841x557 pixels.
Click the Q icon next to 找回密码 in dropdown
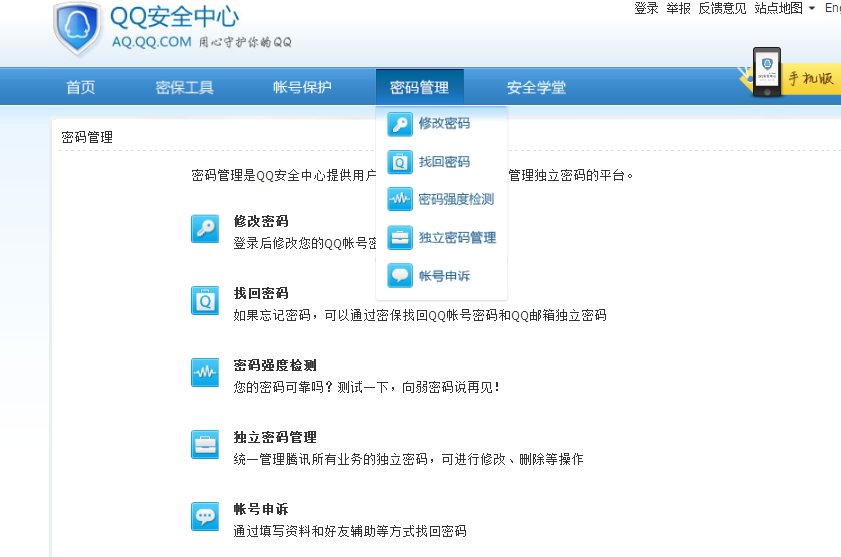click(x=400, y=162)
